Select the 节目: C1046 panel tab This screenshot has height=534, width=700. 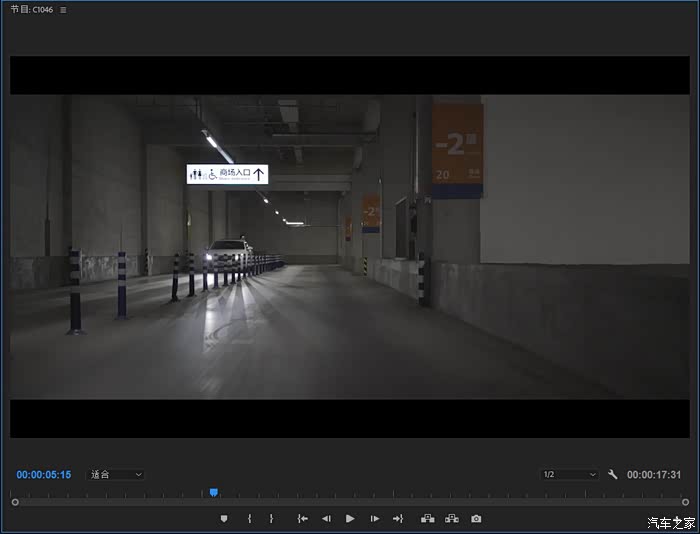point(32,10)
